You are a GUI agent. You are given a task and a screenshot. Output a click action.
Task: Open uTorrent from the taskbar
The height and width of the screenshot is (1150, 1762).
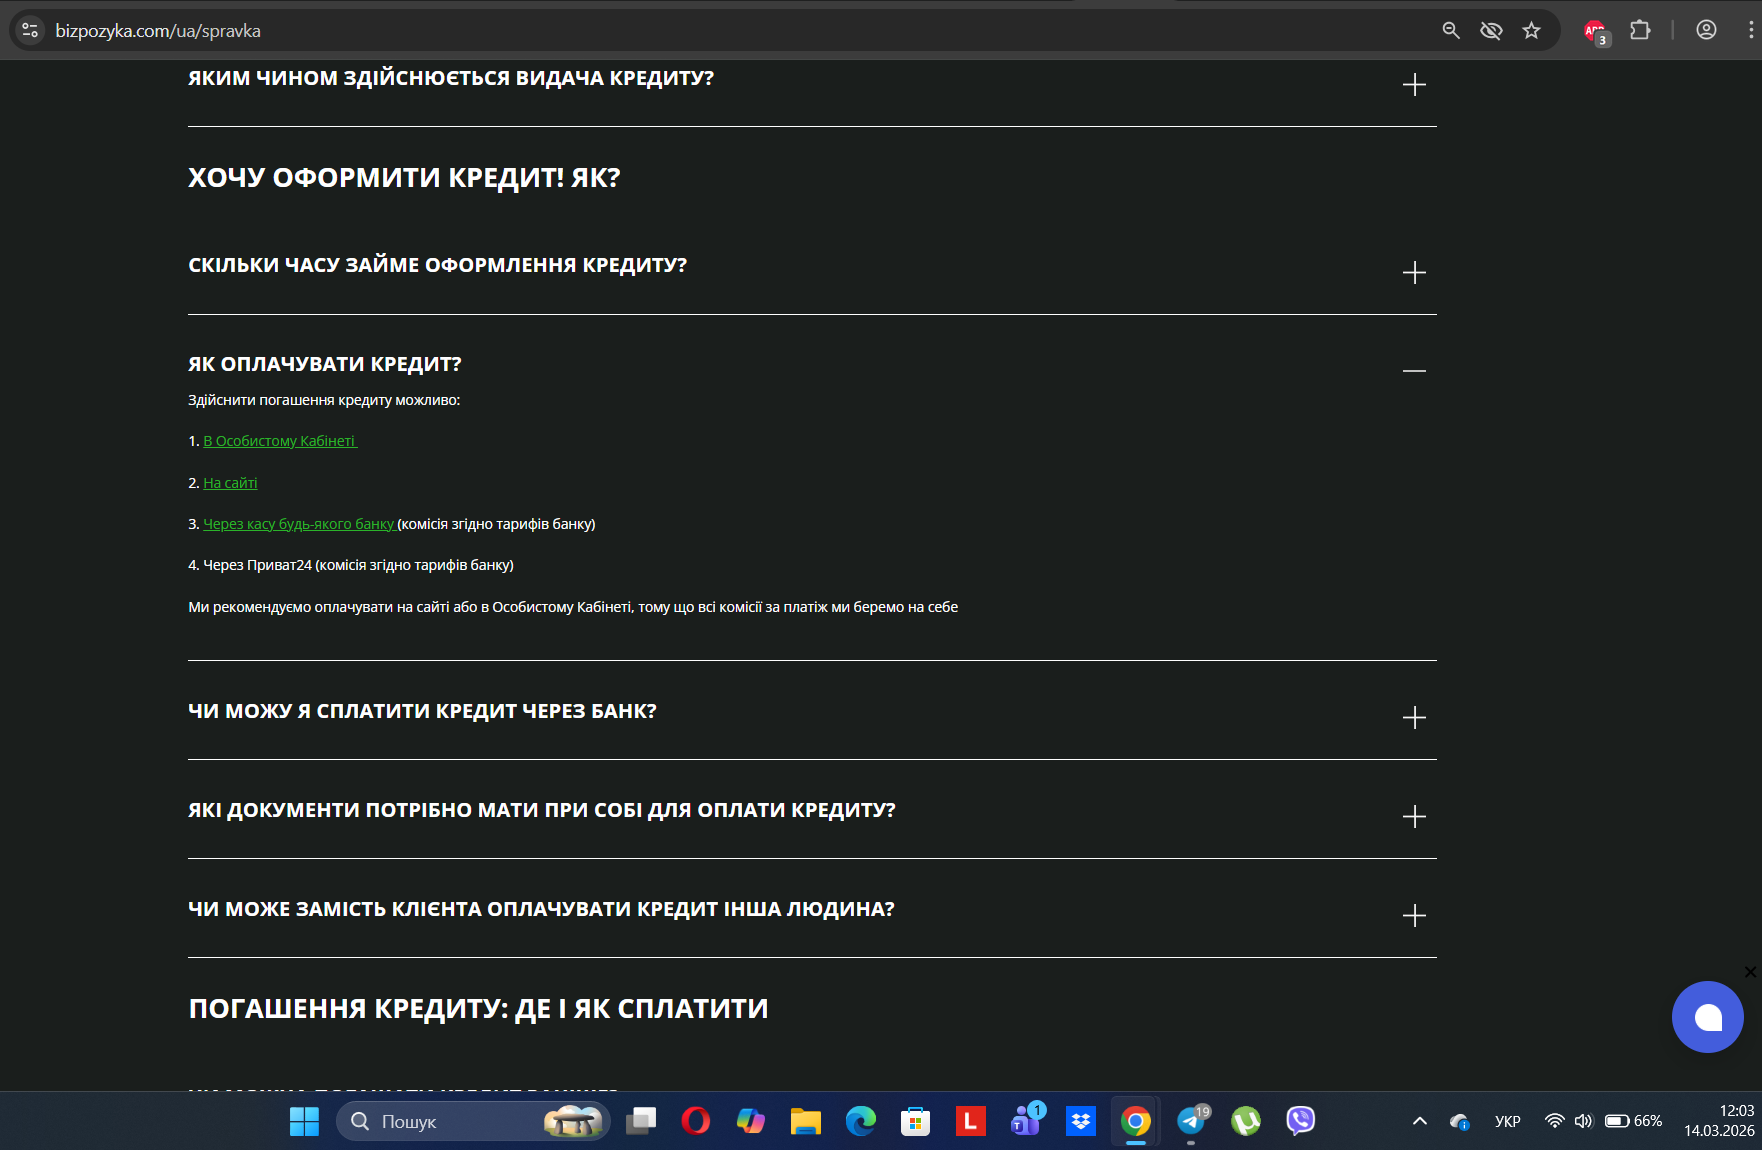[x=1246, y=1122]
